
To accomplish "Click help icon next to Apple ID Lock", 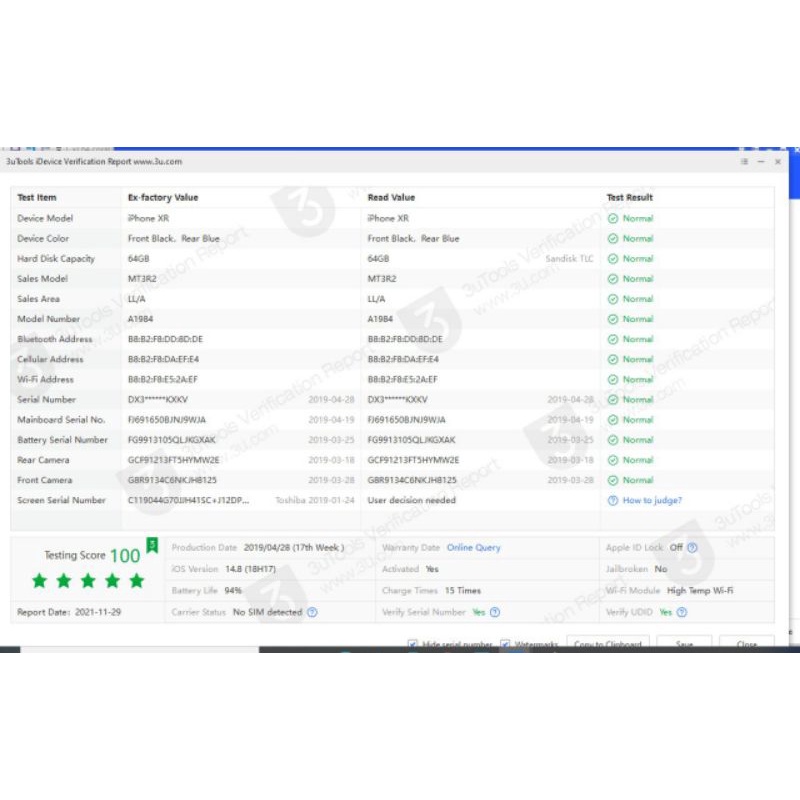I will [x=693, y=548].
